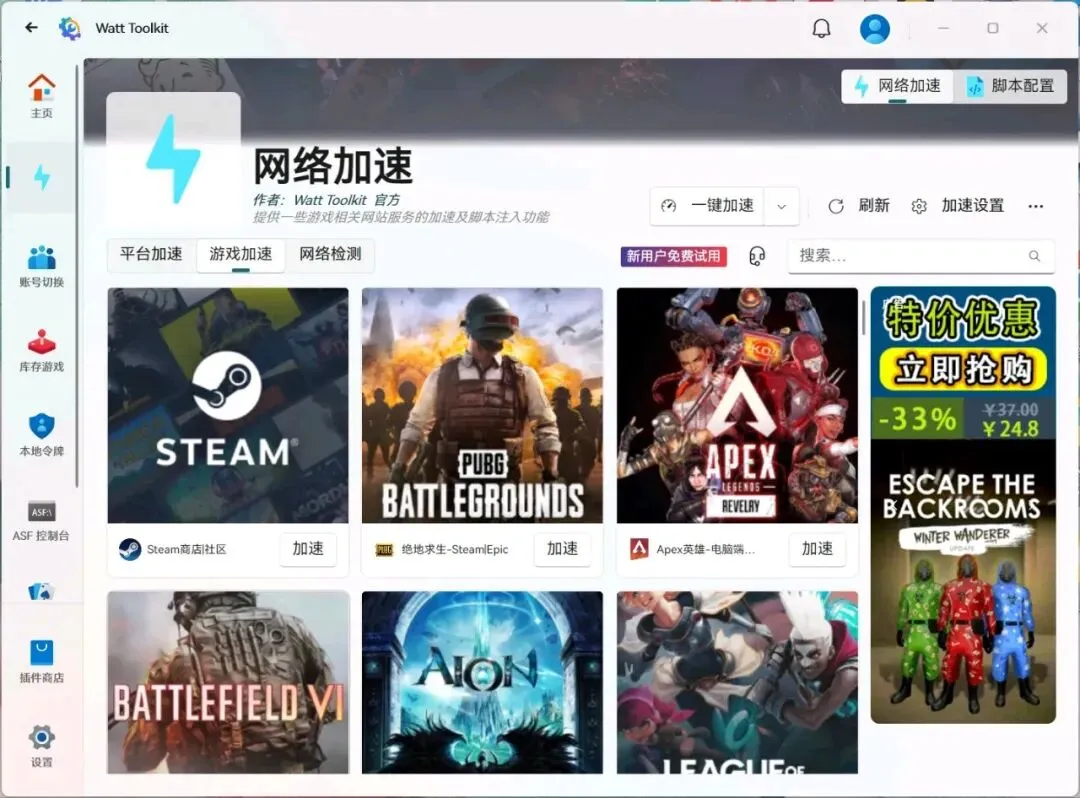This screenshot has width=1080, height=798.
Task: Click the more options ellipsis icon
Action: 1035,206
